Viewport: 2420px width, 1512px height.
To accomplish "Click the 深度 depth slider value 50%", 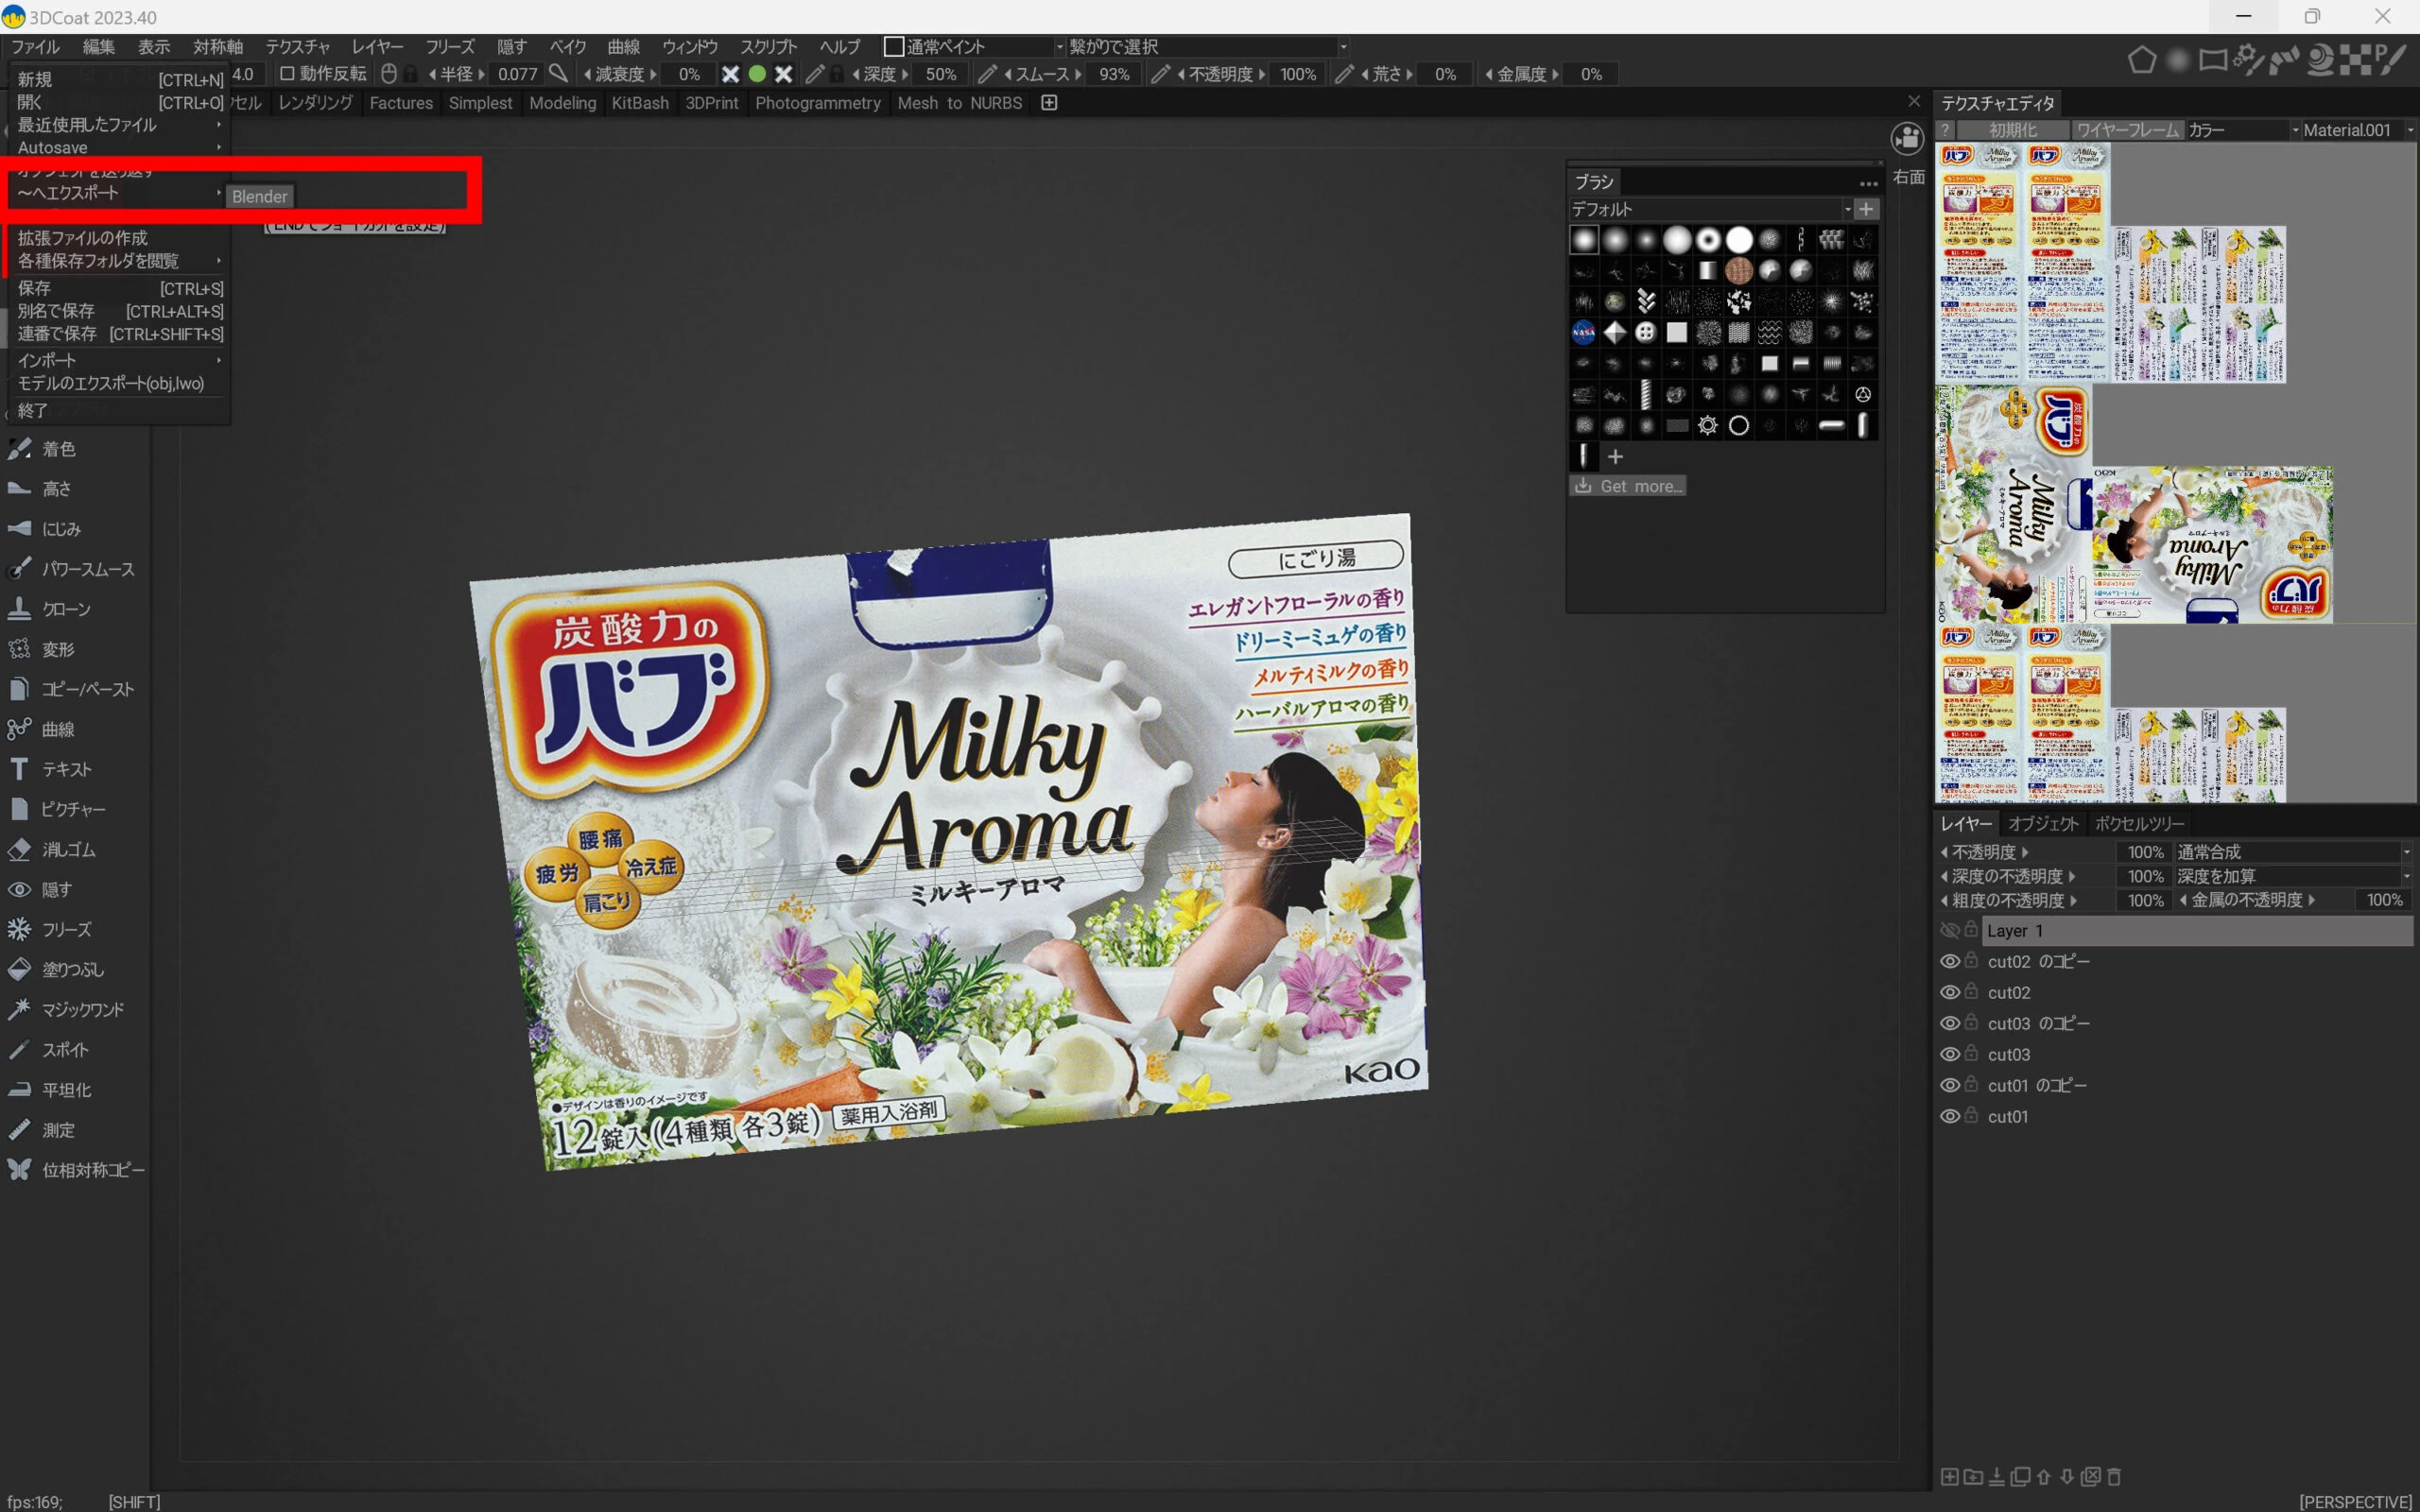I will click(x=940, y=74).
